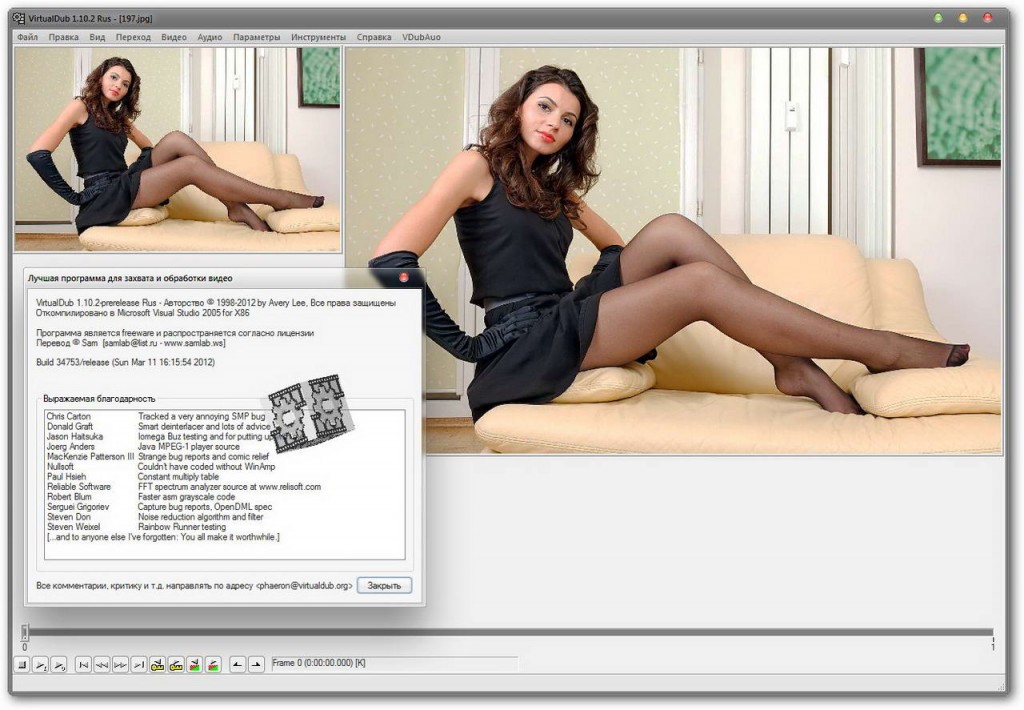Seek to the next scene change

coord(213,665)
